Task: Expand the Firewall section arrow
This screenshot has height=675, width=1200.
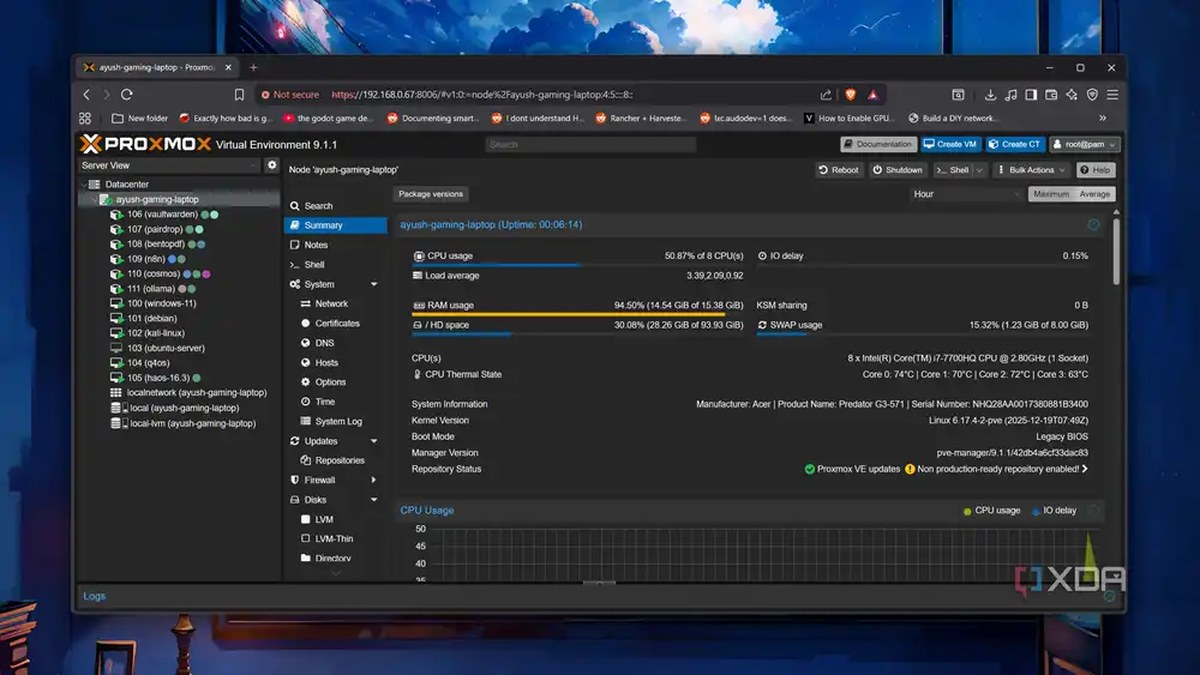Action: (x=374, y=480)
